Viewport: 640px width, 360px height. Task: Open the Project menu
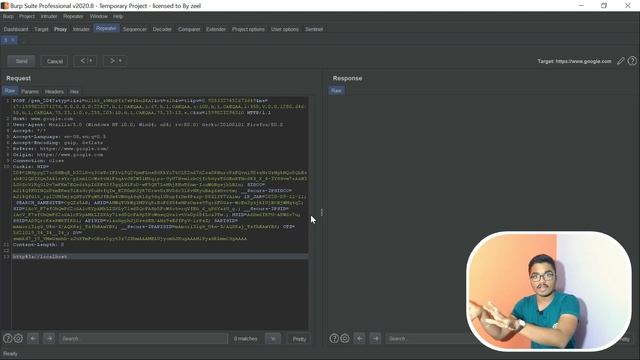click(x=27, y=16)
